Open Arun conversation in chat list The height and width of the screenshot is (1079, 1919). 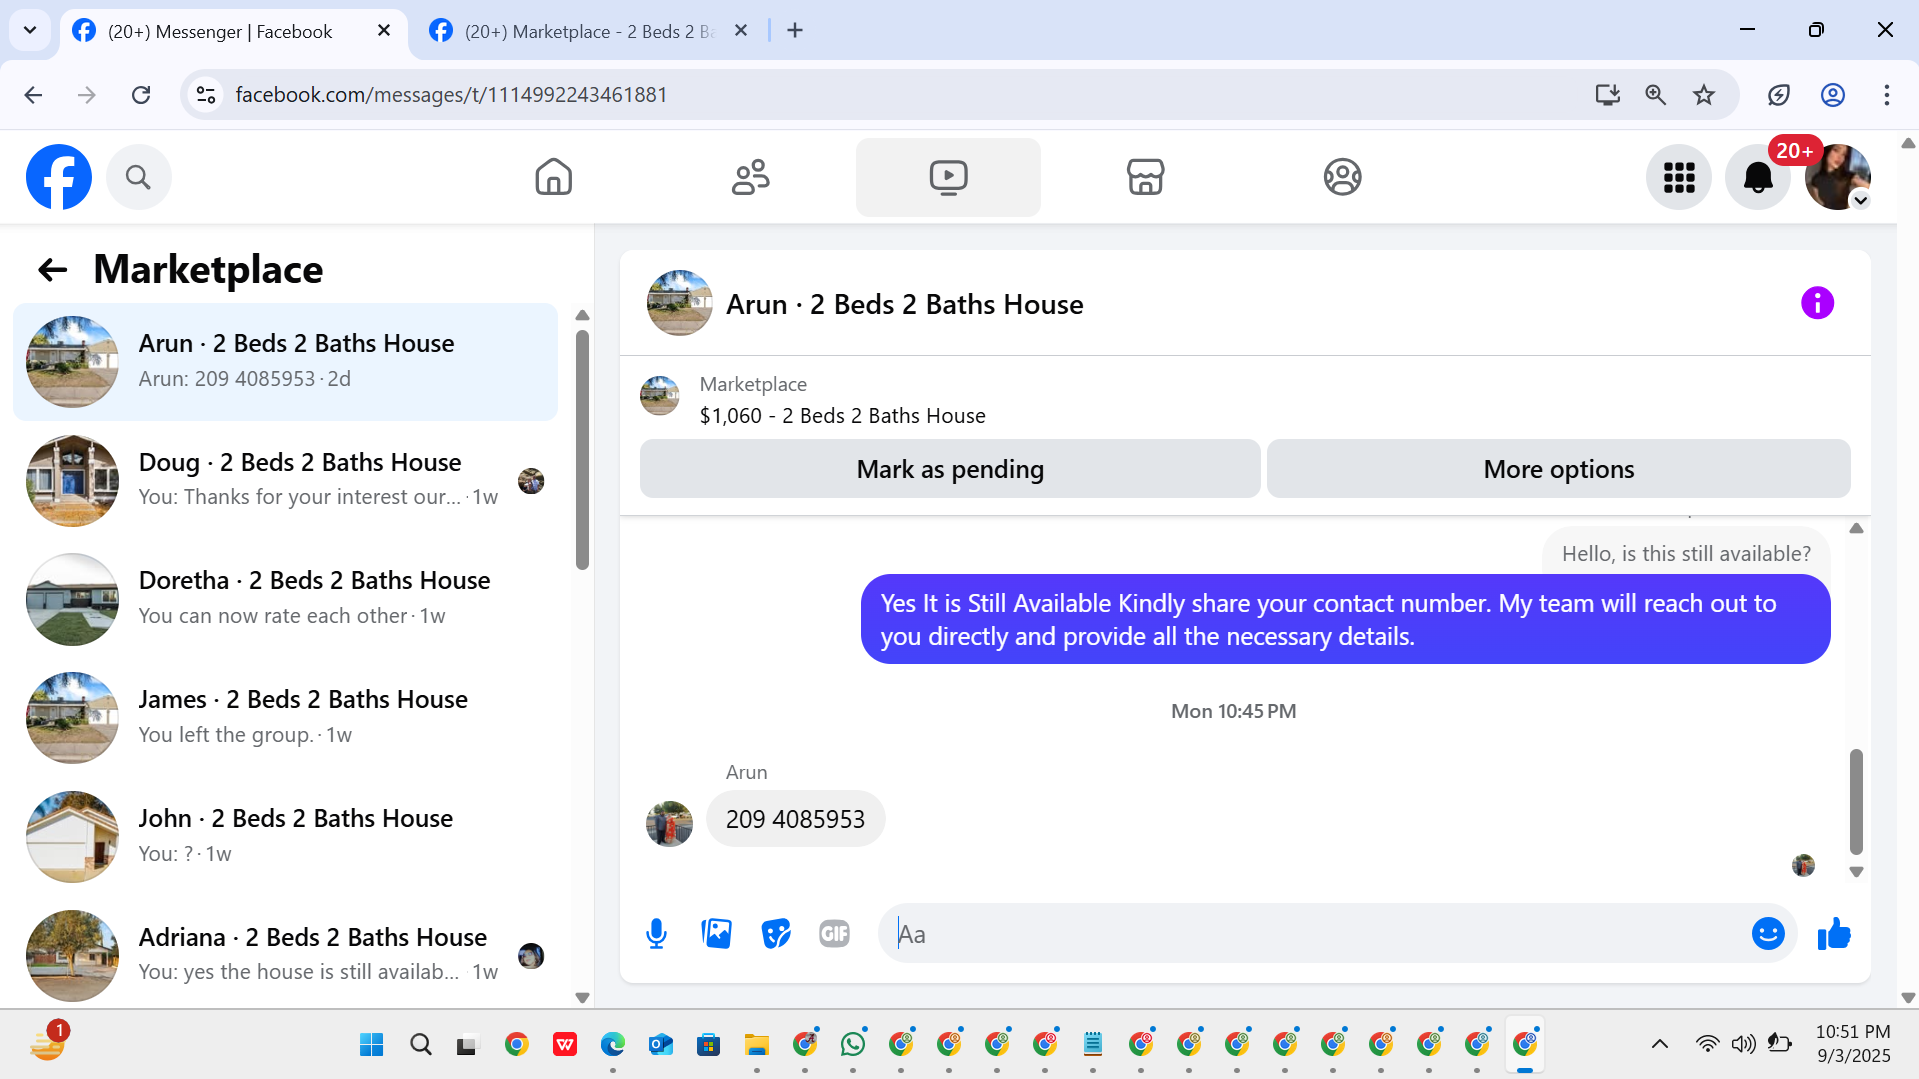[286, 362]
